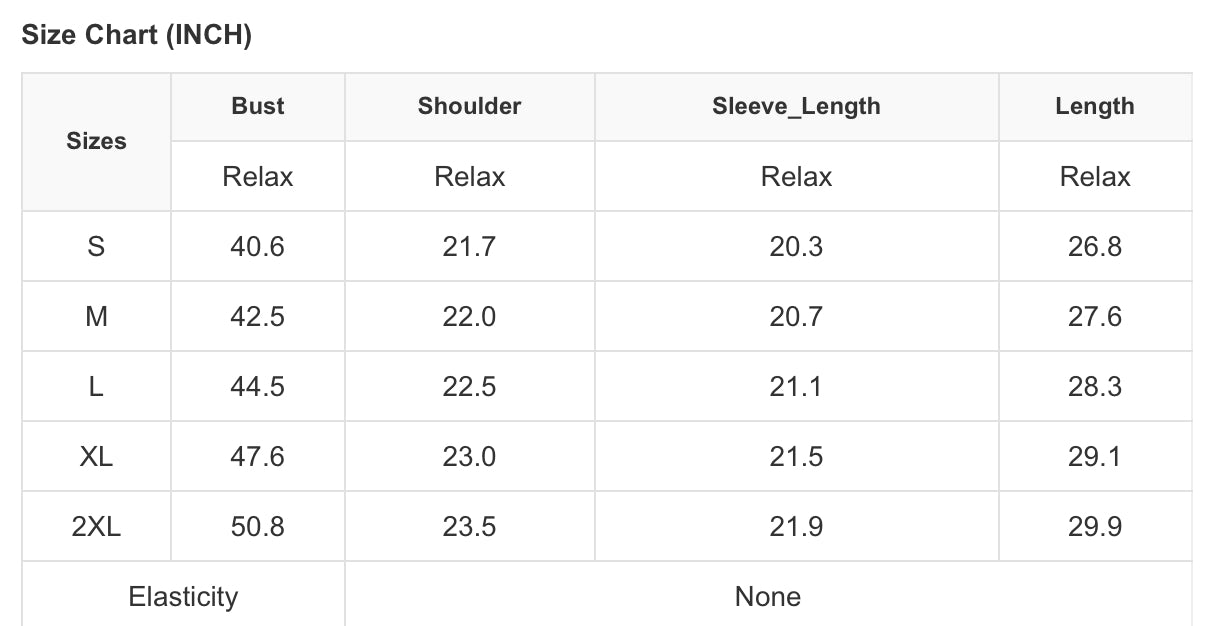Click the Relax label under Bust
Image resolution: width=1227 pixels, height=626 pixels.
click(x=258, y=177)
